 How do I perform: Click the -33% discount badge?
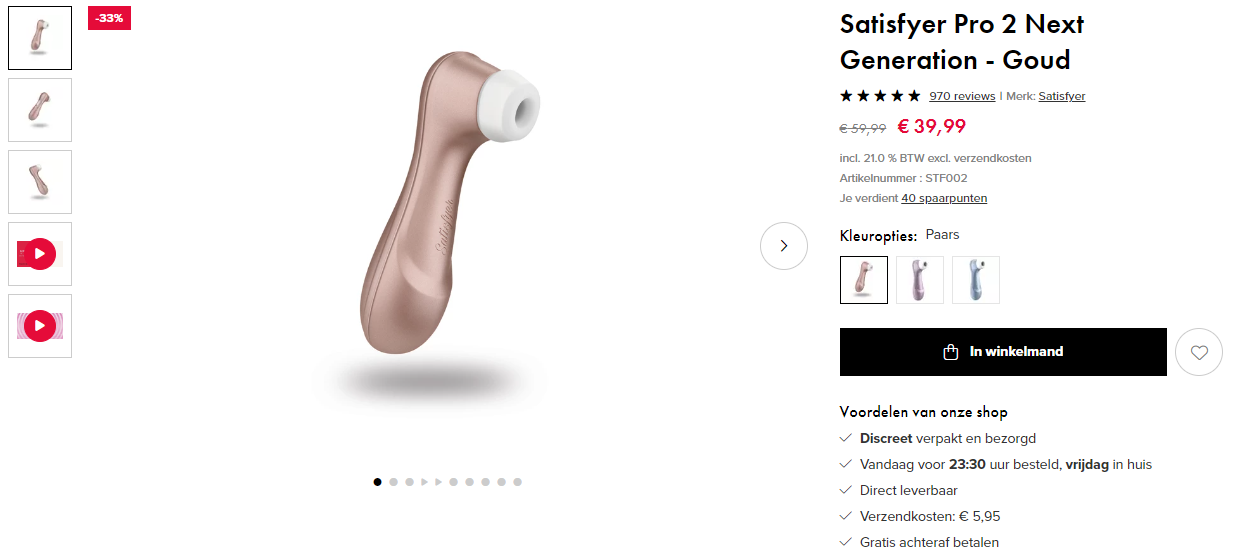[109, 18]
